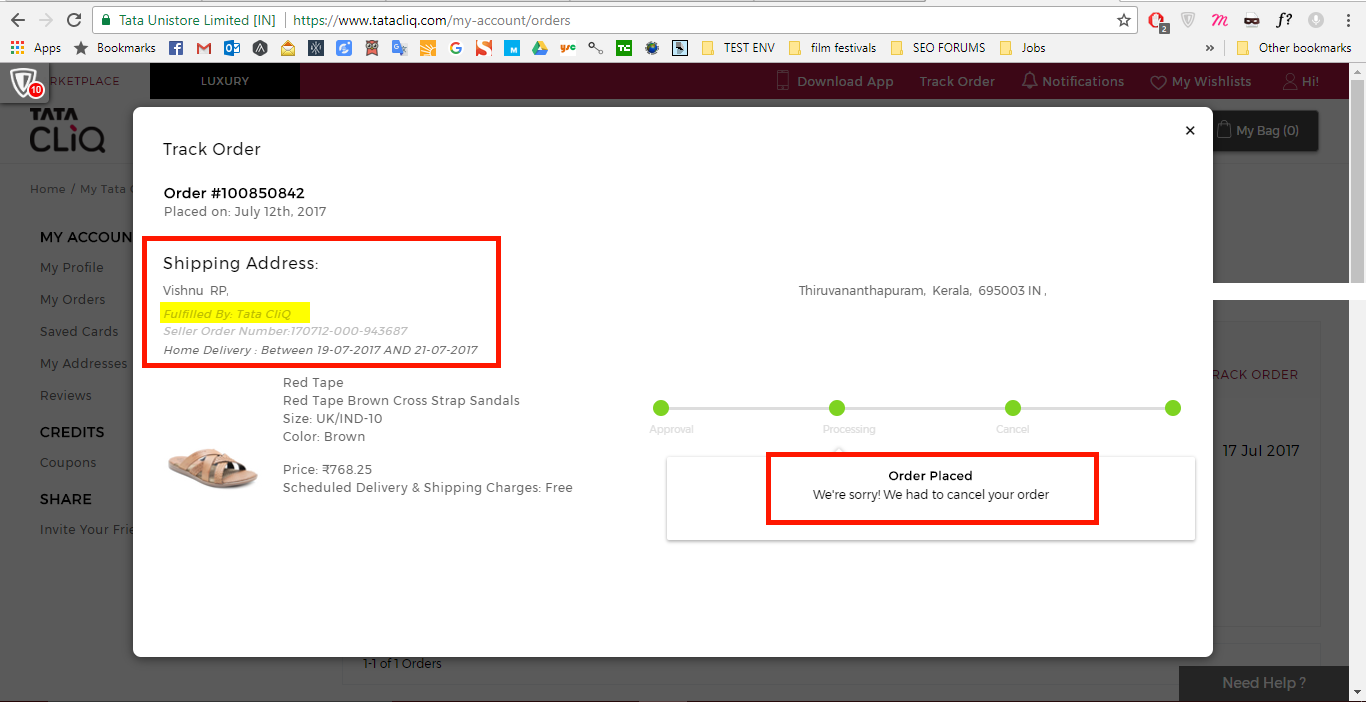Close the Track Order dialog
Viewport: 1366px width, 702px height.
click(x=1189, y=131)
